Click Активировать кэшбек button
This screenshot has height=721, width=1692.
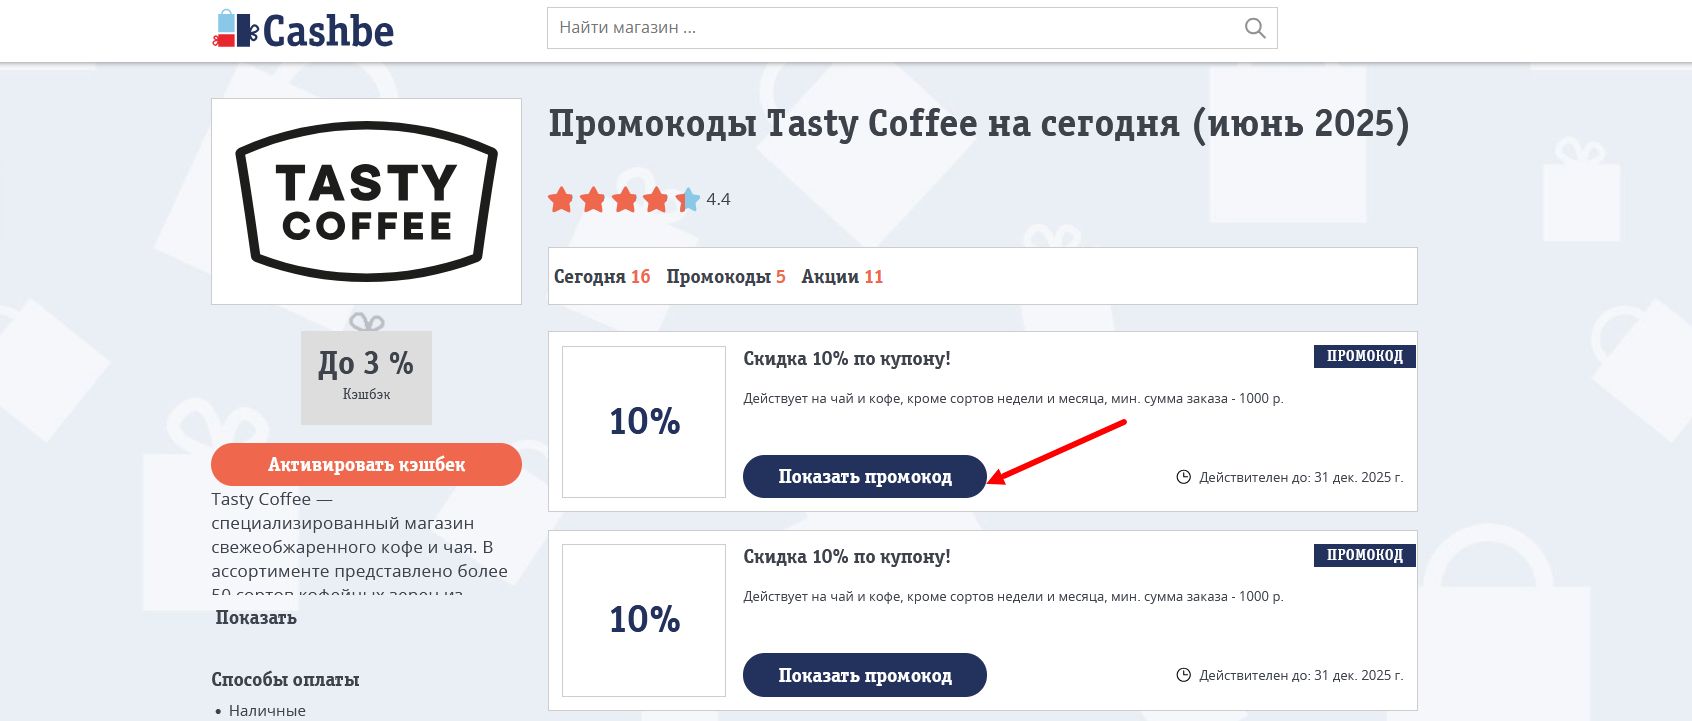366,465
